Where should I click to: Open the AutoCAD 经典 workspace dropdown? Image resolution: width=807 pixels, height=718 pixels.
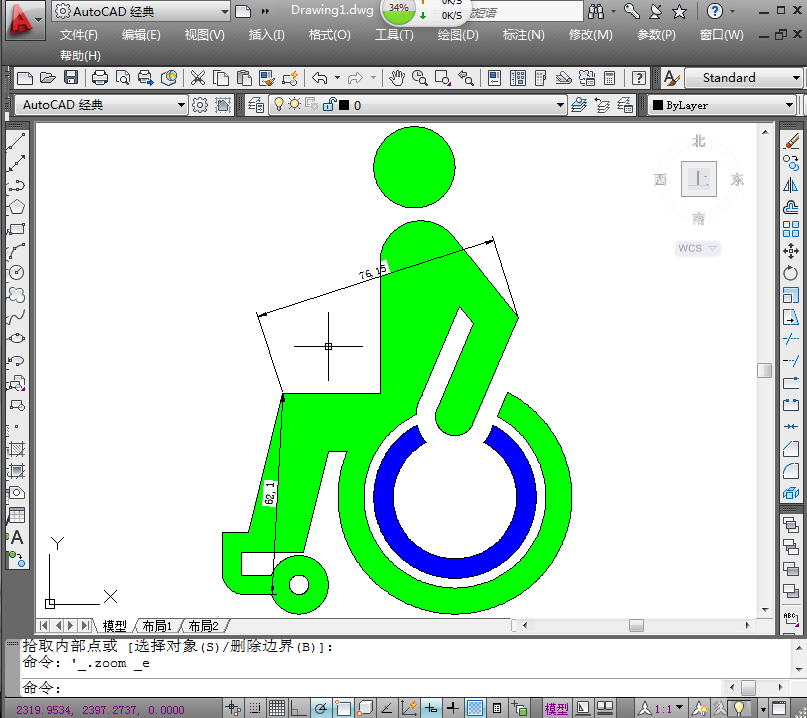[141, 11]
